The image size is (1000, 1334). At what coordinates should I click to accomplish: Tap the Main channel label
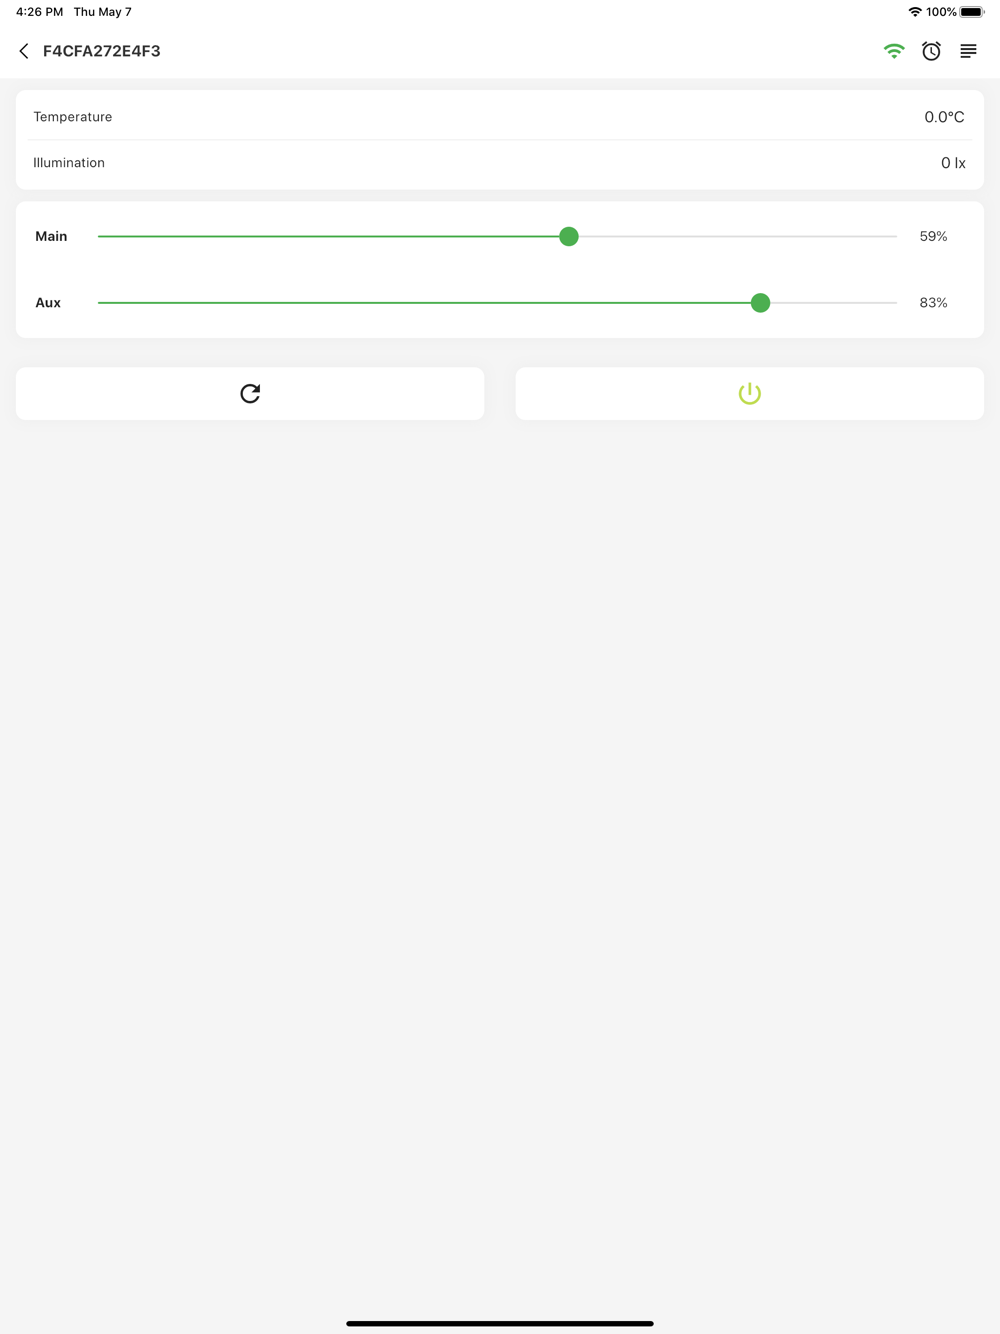pyautogui.click(x=51, y=237)
